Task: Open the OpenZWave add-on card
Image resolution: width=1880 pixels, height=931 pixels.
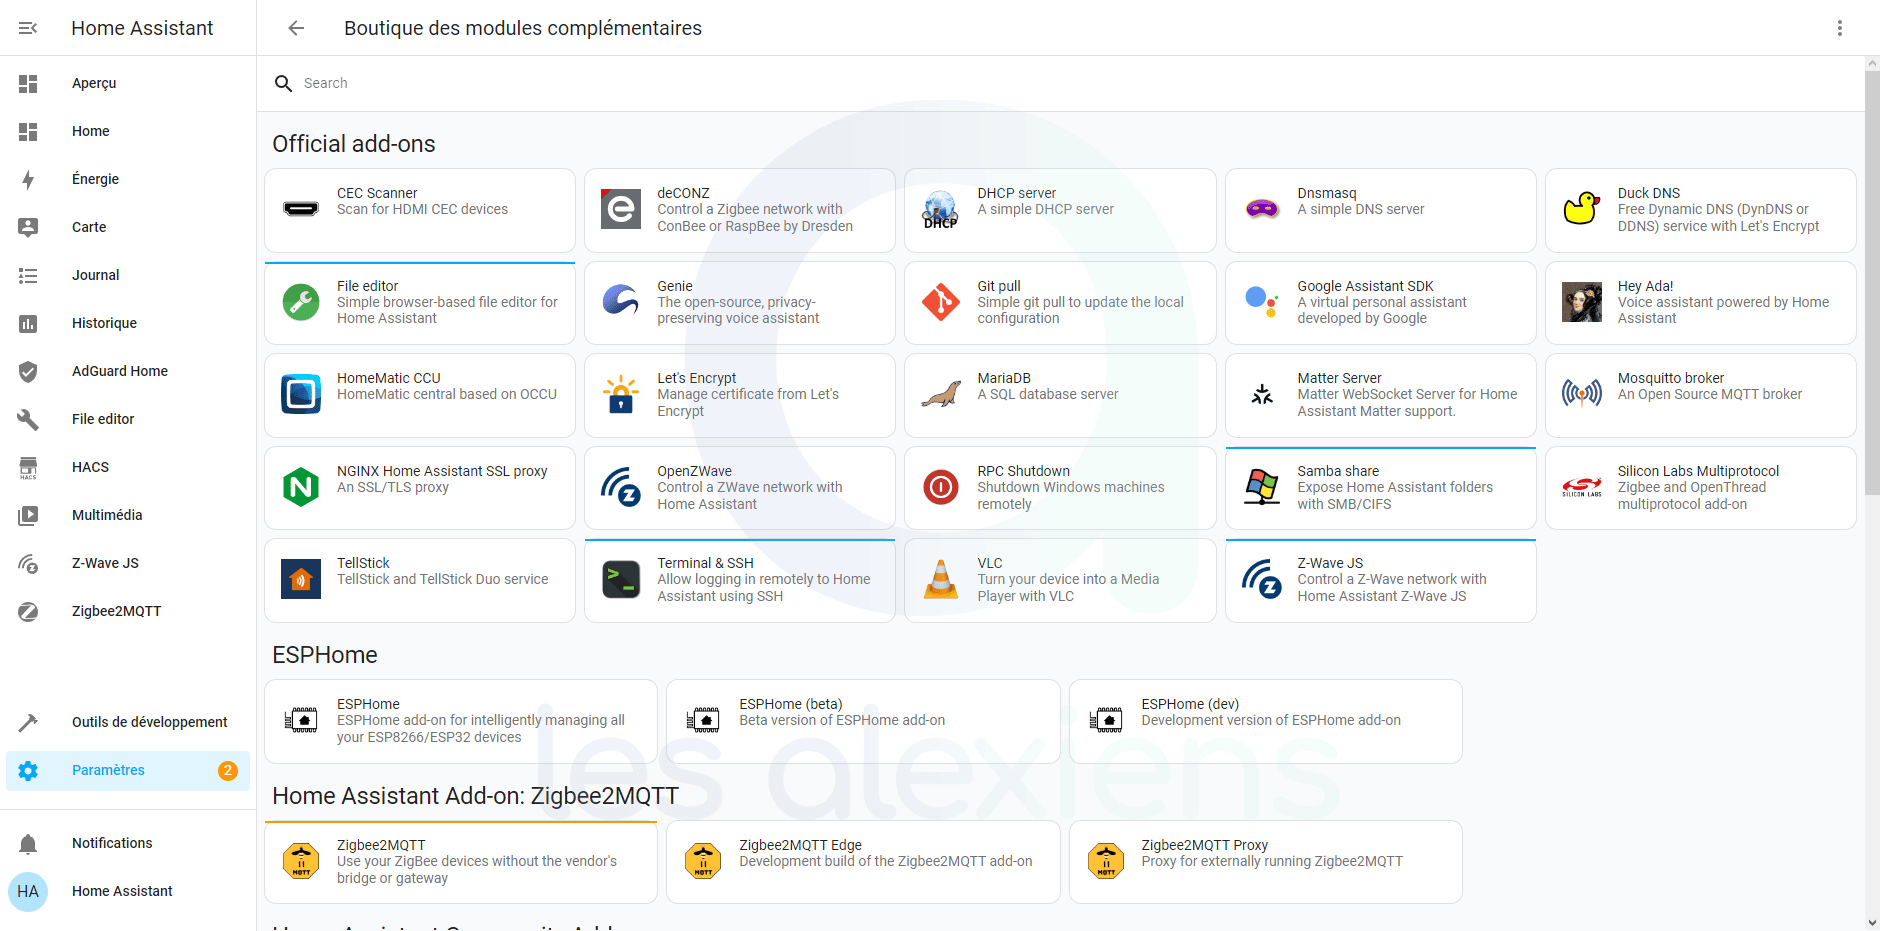Action: (x=740, y=488)
